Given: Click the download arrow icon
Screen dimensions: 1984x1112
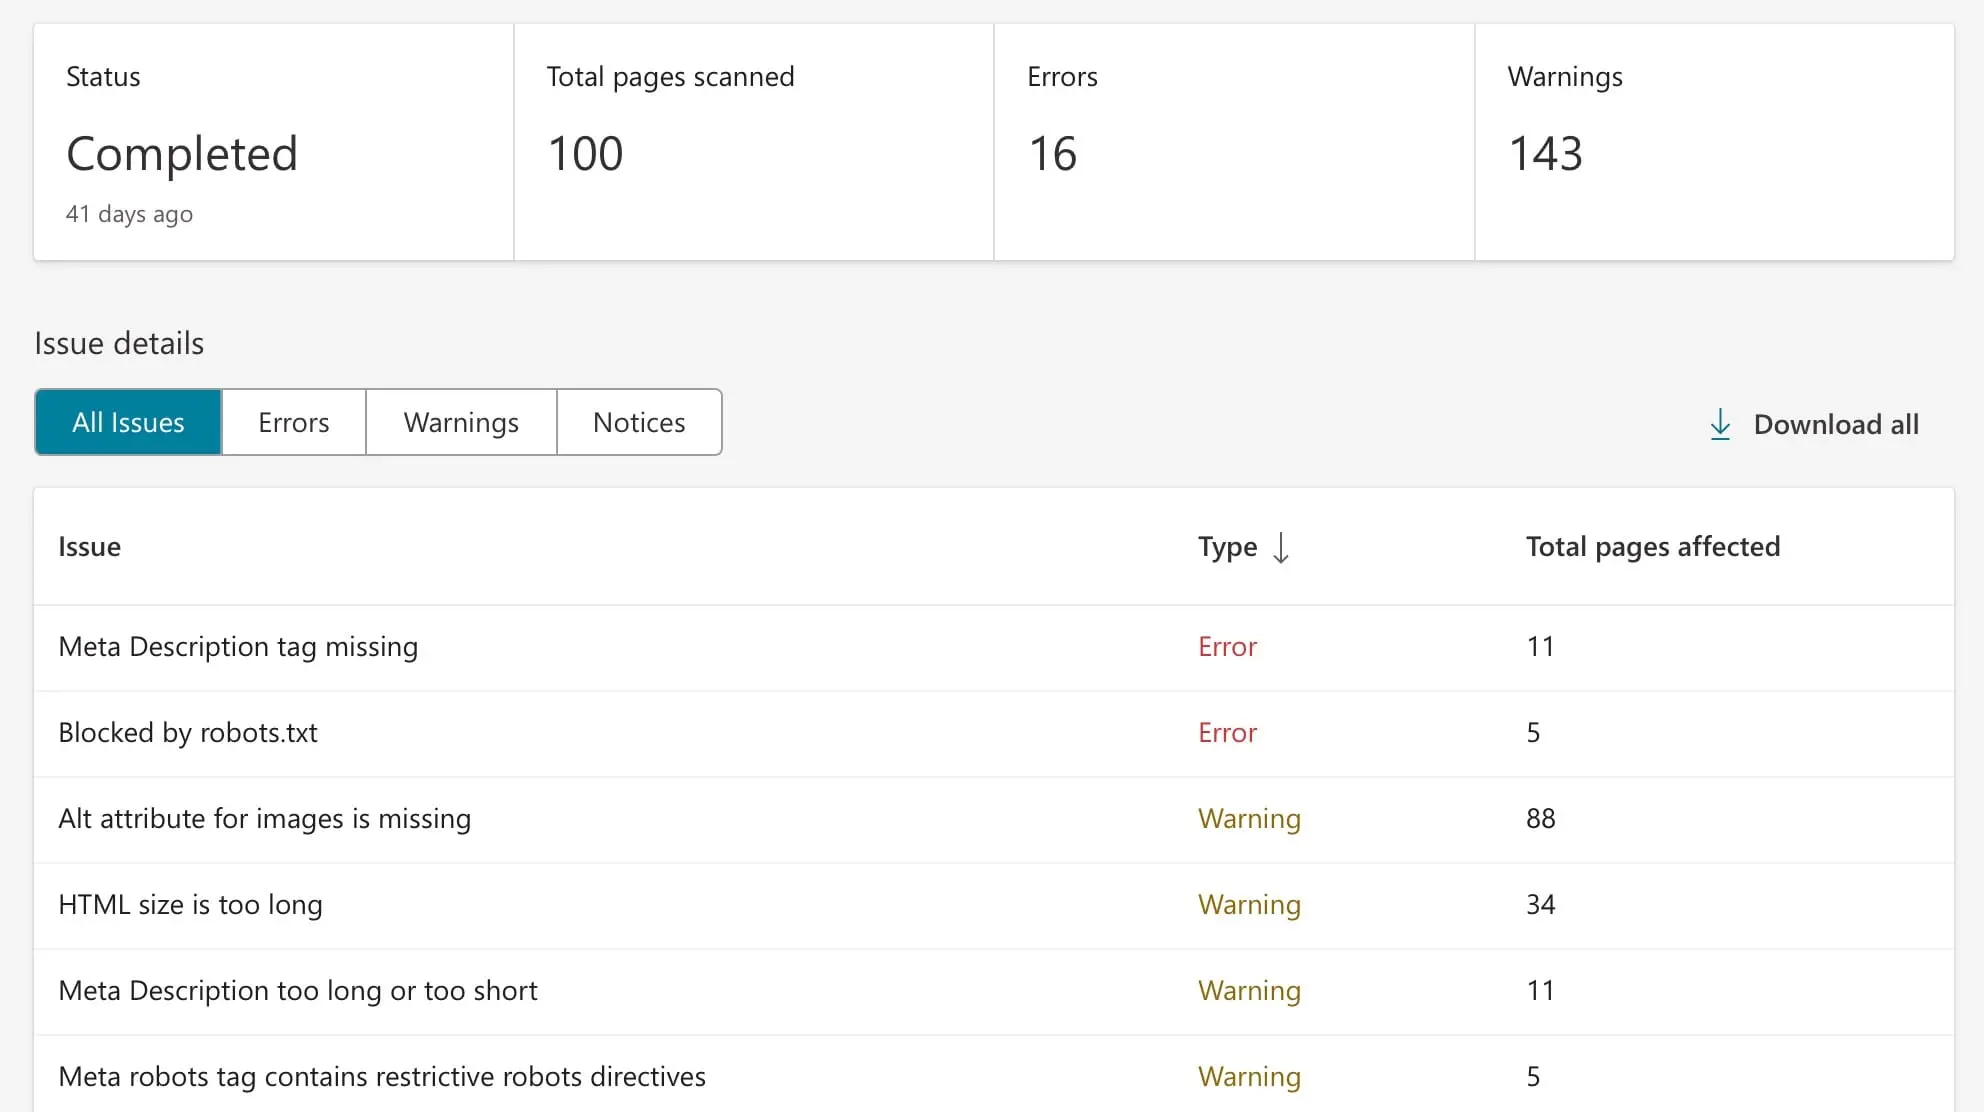Looking at the screenshot, I should point(1719,424).
